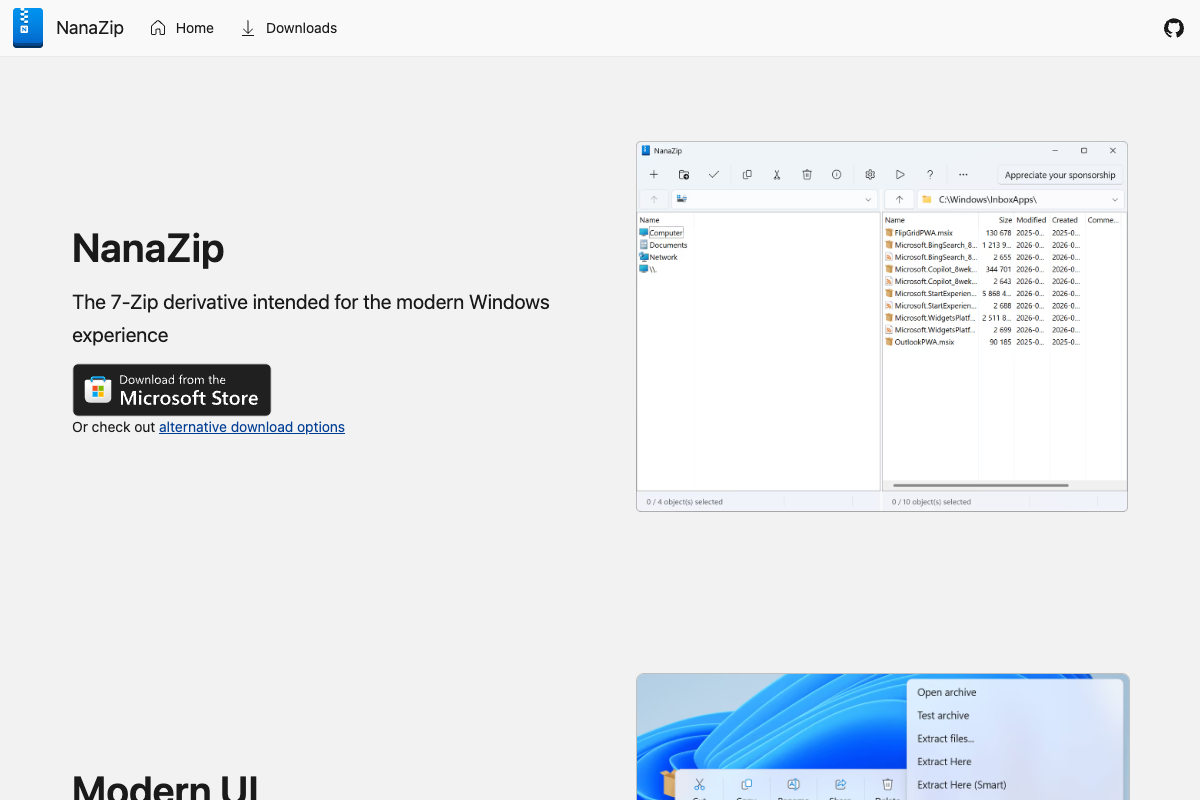Screen dimensions: 1200x800
Task: Click the Info circle toolbar icon
Action: click(837, 174)
